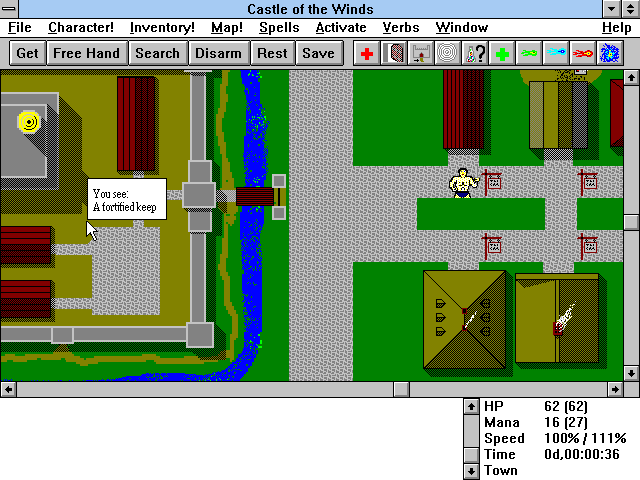The image size is (640, 480).
Task: Click the Free Hand button
Action: click(x=87, y=53)
